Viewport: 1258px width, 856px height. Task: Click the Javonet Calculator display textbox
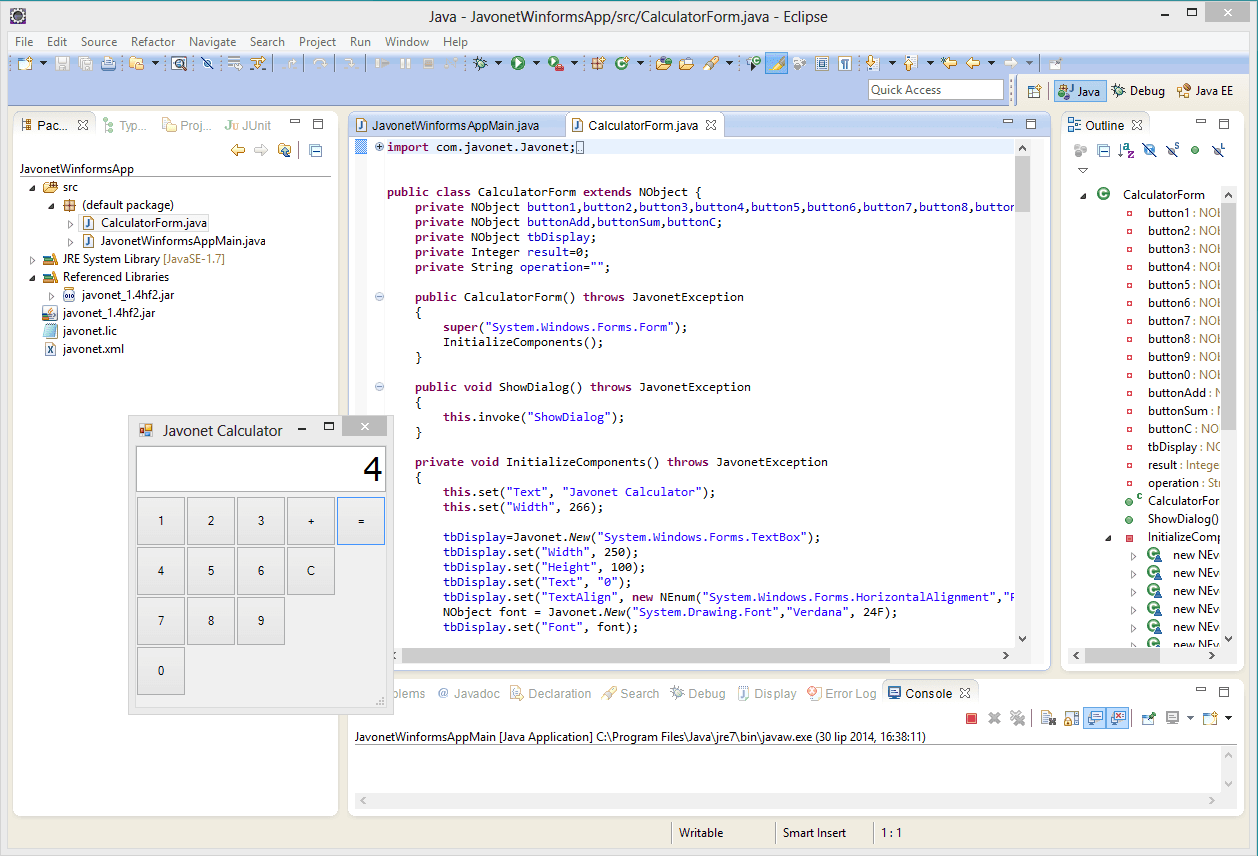(x=260, y=469)
